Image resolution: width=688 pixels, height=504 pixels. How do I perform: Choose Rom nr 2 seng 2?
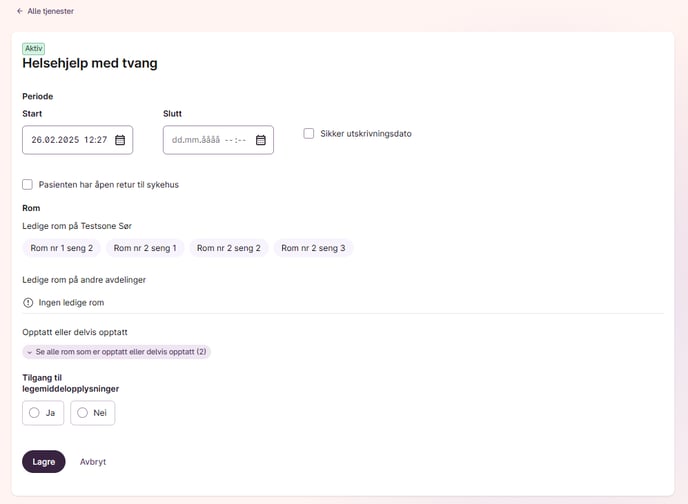[x=229, y=248]
